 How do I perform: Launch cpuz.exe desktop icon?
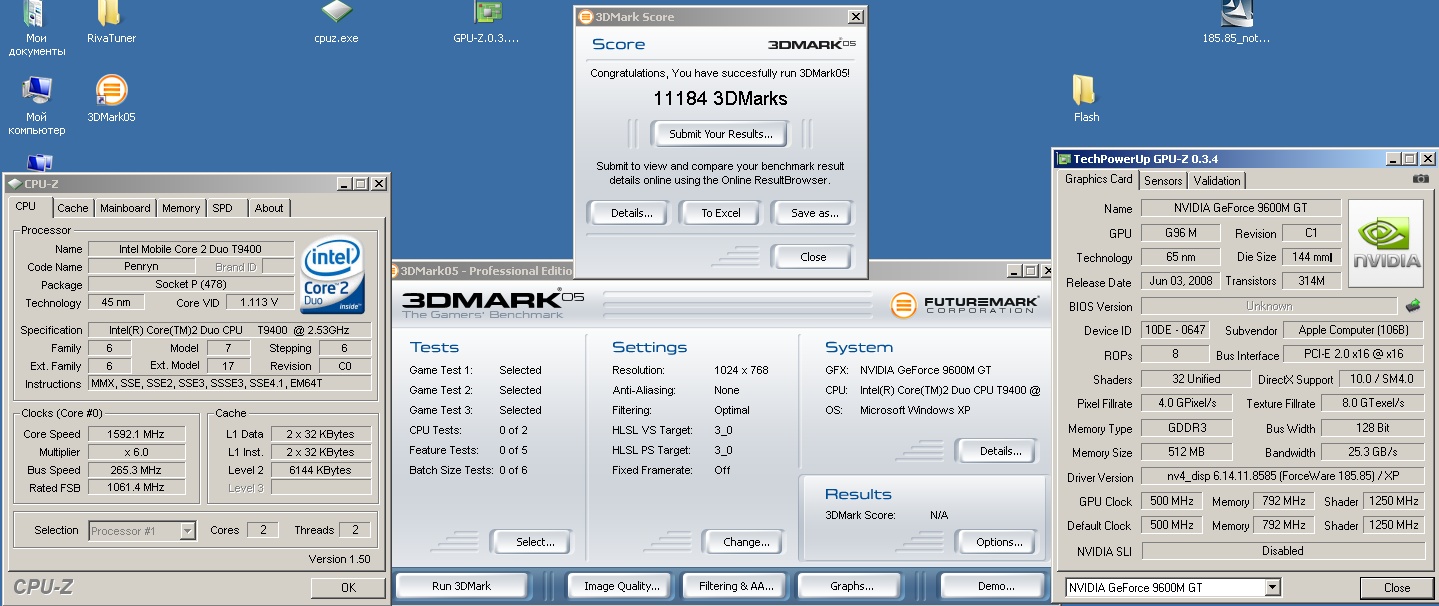coord(336,24)
